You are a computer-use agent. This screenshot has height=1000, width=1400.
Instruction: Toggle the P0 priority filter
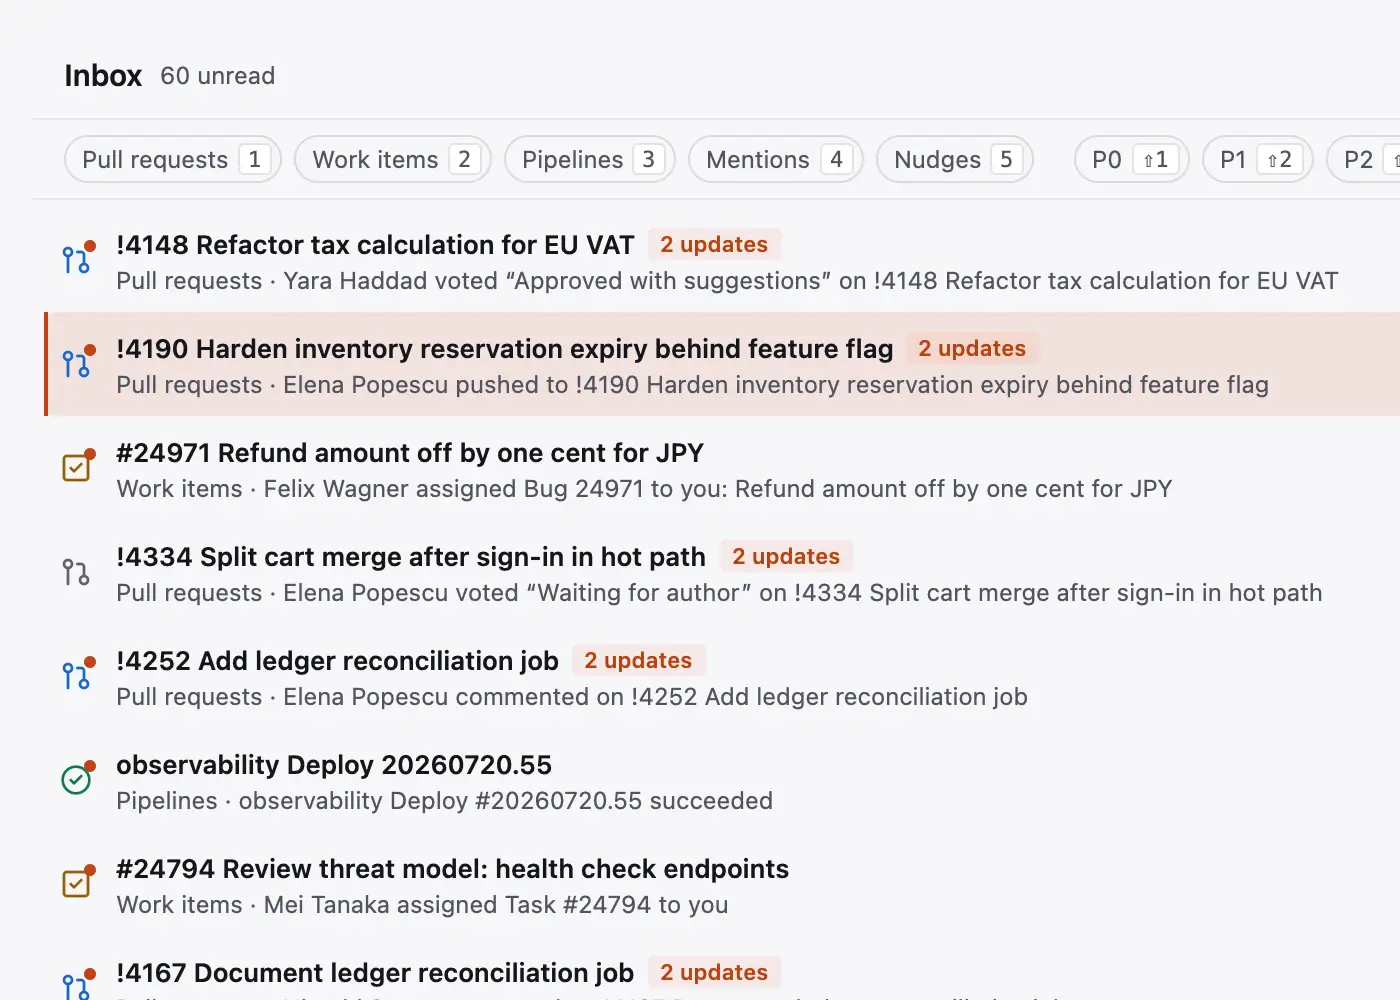click(x=1132, y=160)
